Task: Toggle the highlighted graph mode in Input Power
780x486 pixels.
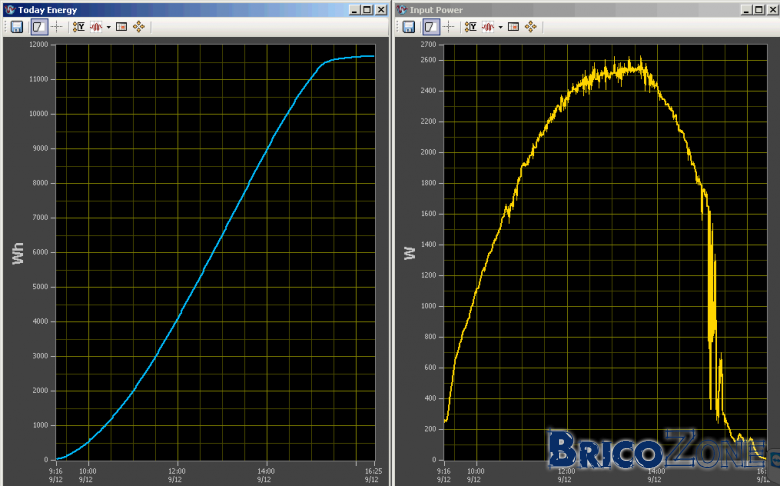Action: [431, 27]
